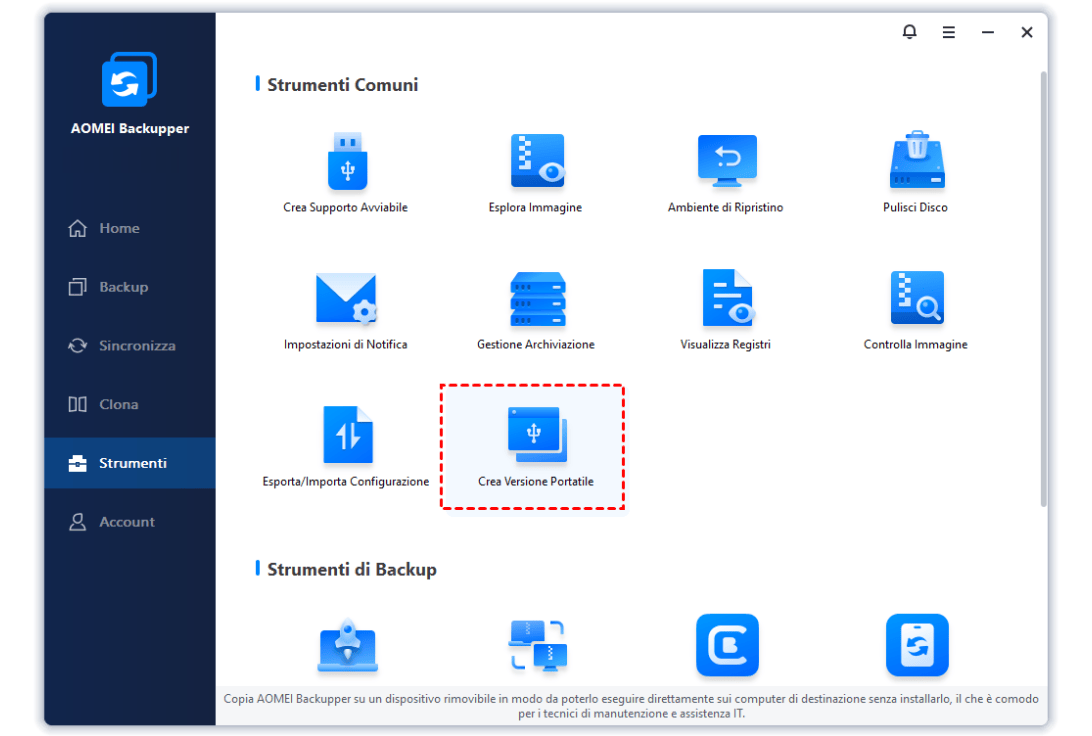Click the Controlla Immagine label

(x=915, y=345)
